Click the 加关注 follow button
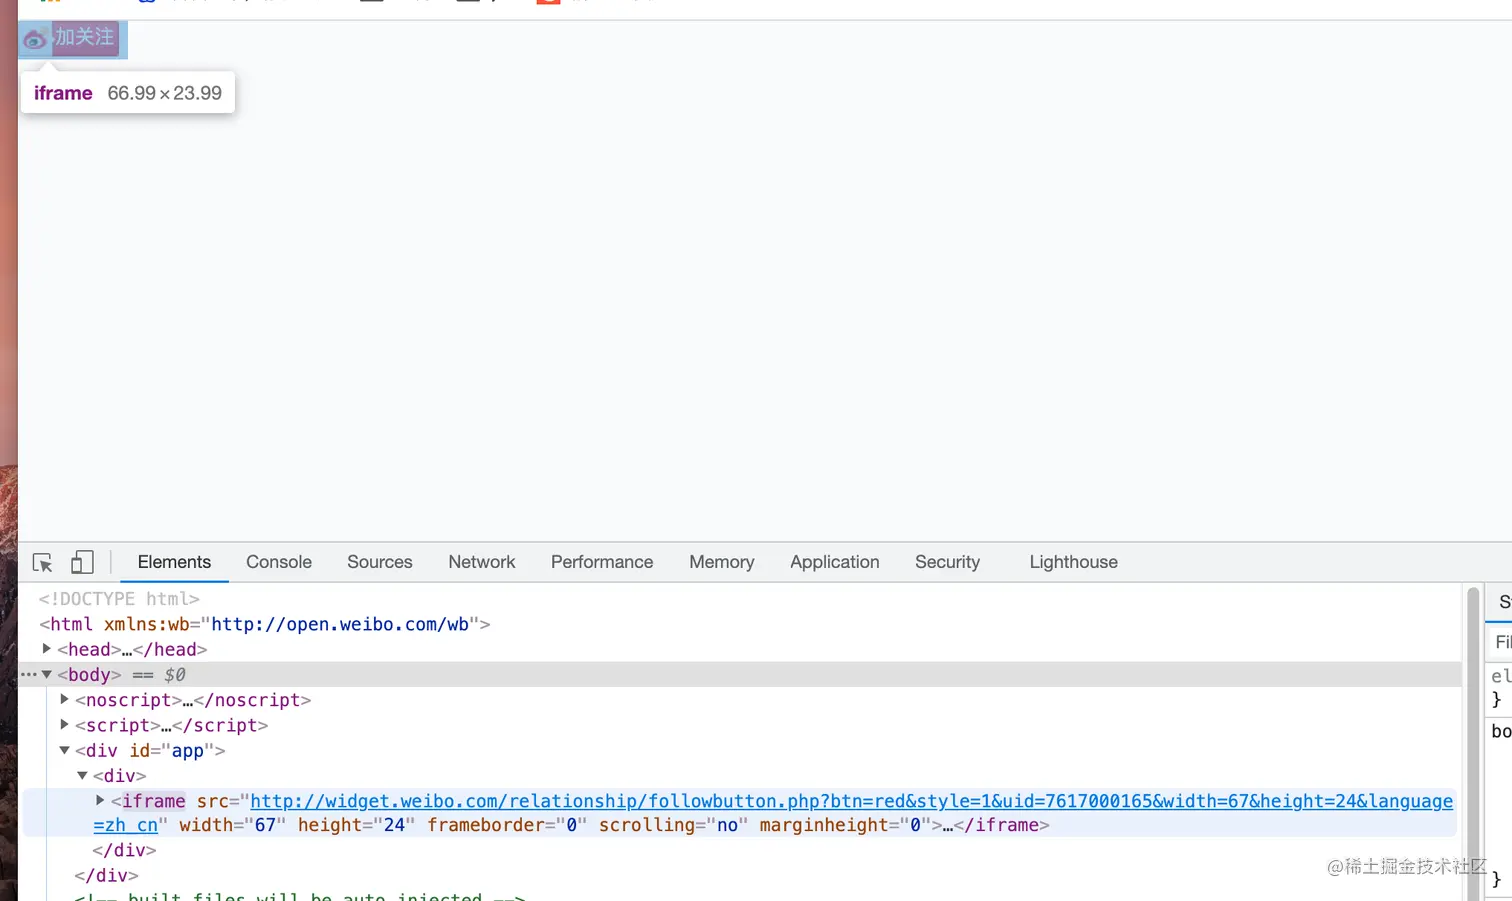Viewport: 1512px width, 901px height. 84,38
